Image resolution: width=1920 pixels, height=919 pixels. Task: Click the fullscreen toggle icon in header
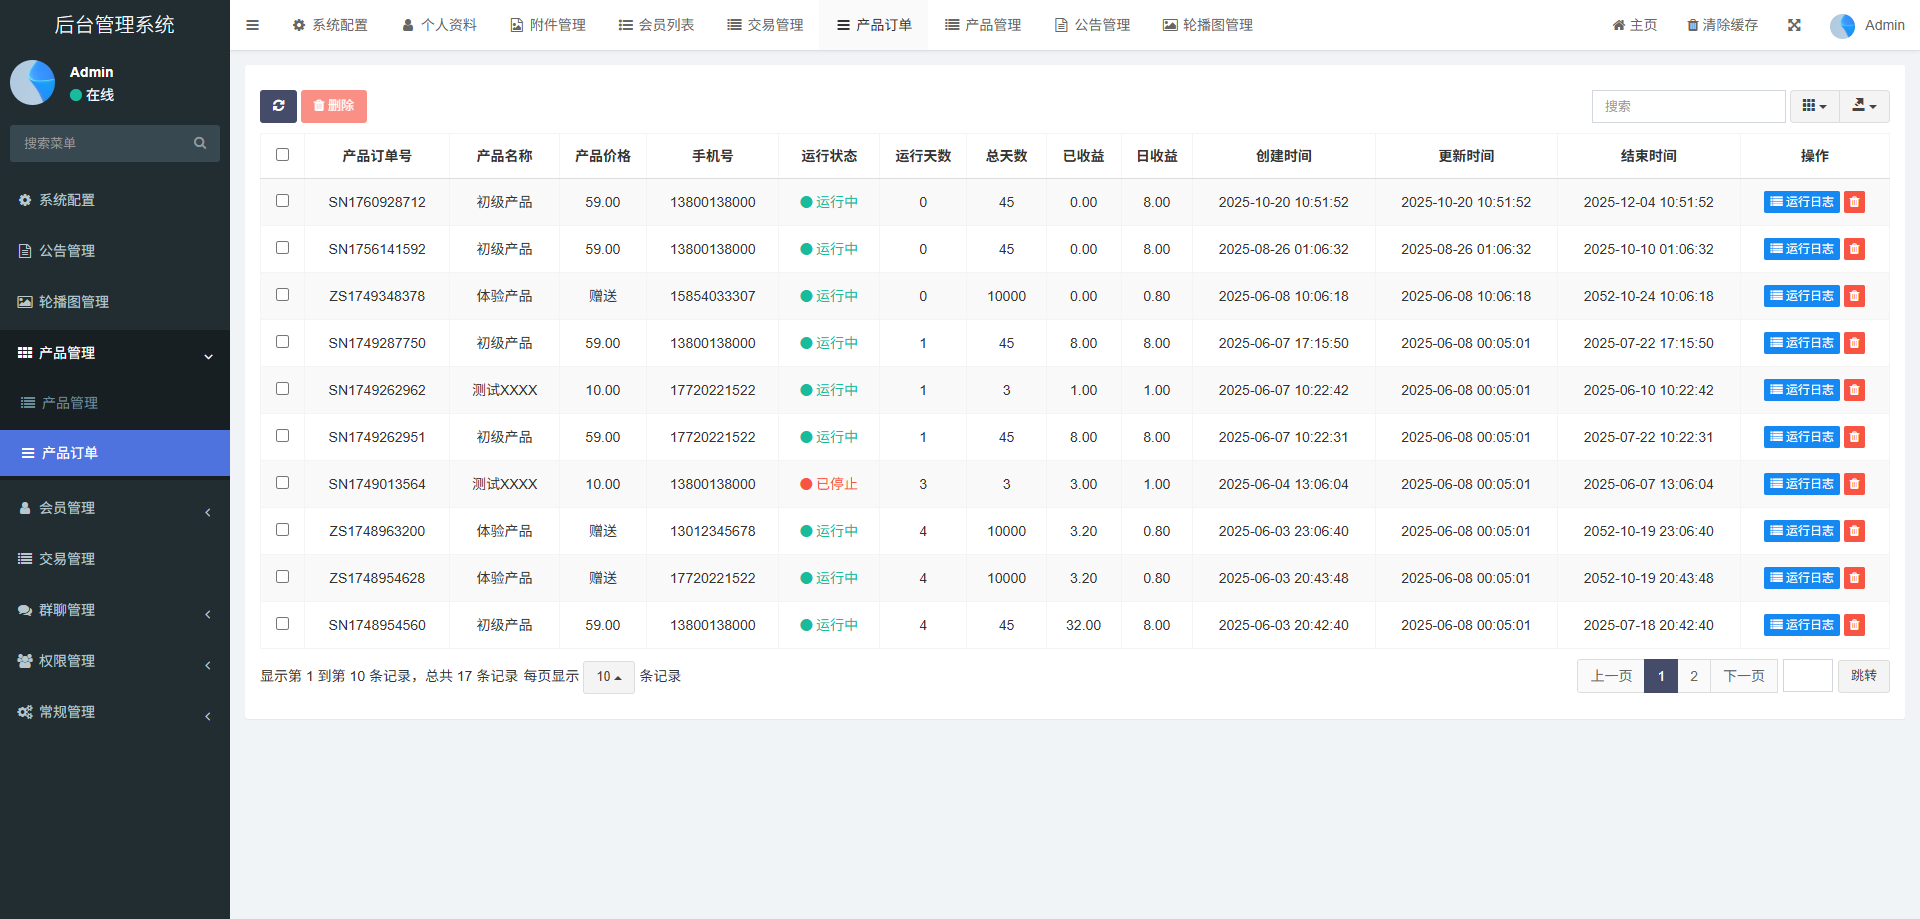[1794, 25]
